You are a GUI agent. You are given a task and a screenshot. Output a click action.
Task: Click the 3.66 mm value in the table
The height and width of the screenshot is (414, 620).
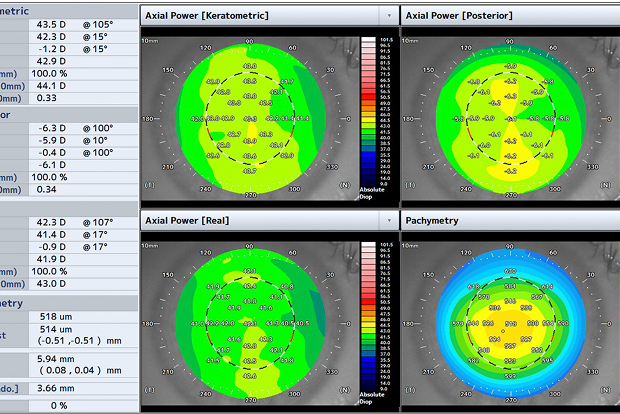(x=70, y=388)
